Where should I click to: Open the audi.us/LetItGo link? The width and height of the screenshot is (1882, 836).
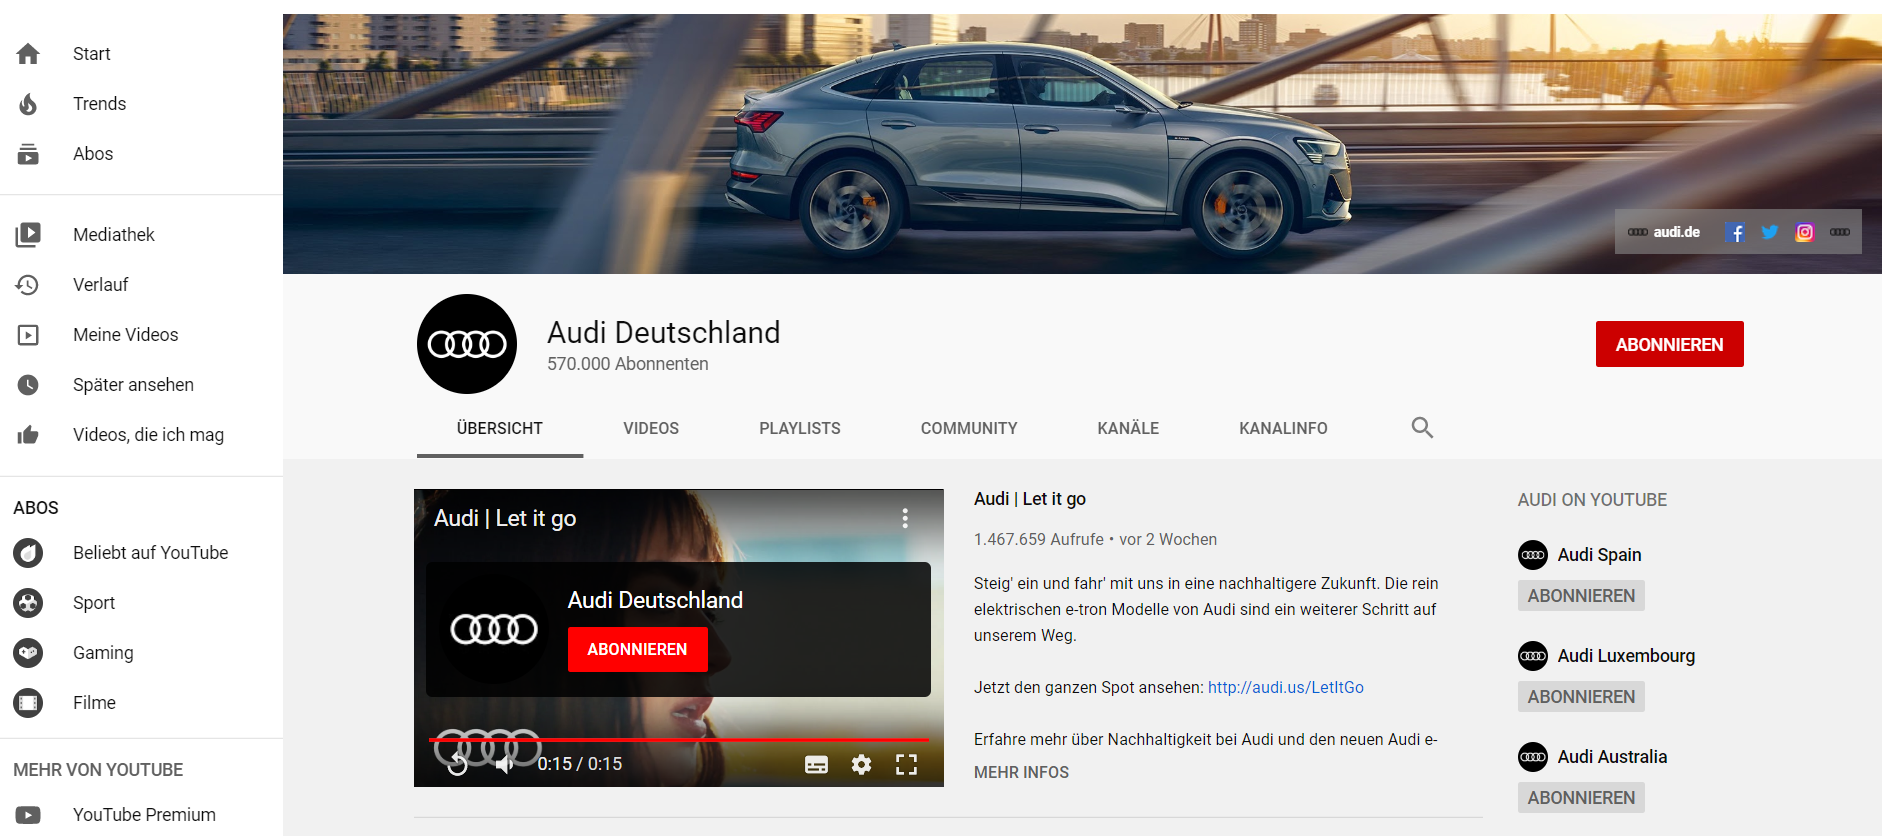click(x=1285, y=687)
